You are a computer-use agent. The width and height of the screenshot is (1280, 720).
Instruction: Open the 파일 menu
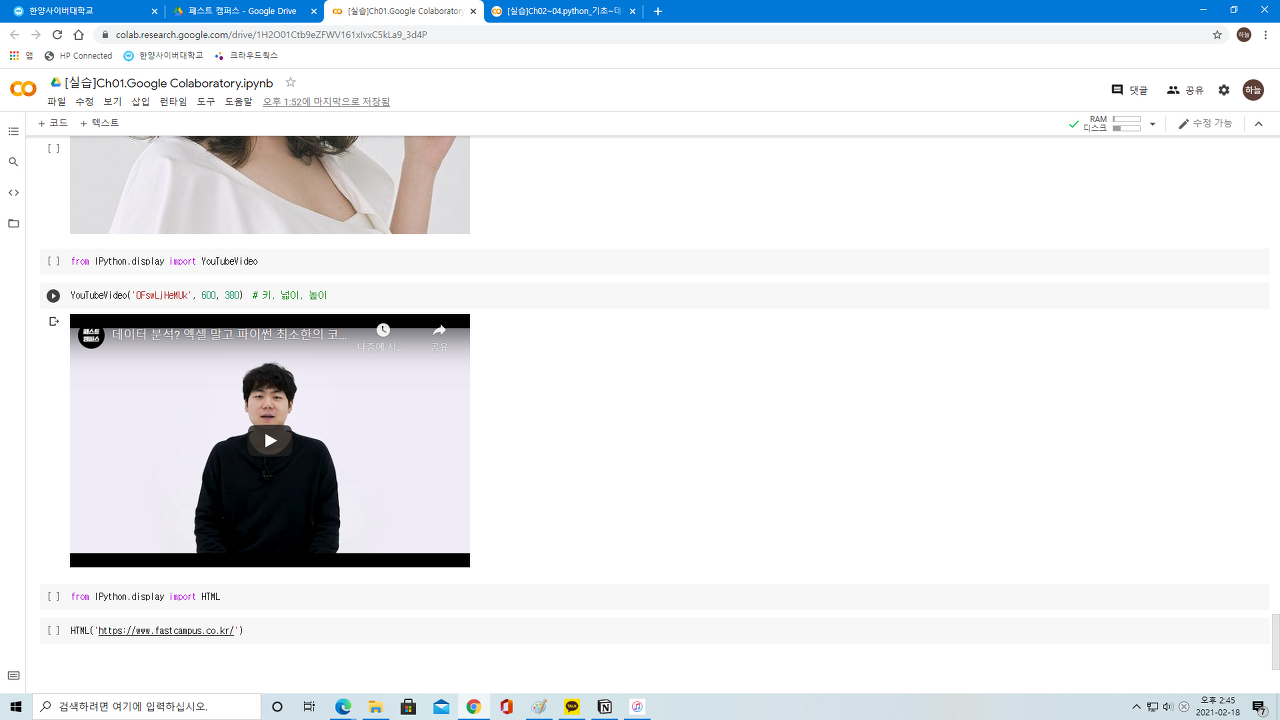click(x=56, y=102)
